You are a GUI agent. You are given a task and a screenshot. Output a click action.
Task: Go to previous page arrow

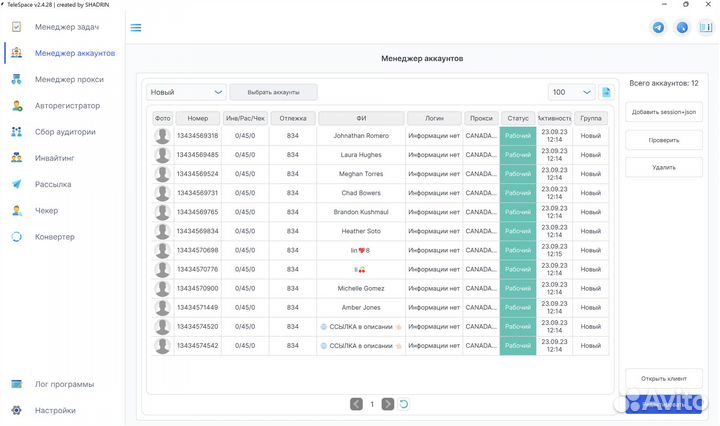356,404
